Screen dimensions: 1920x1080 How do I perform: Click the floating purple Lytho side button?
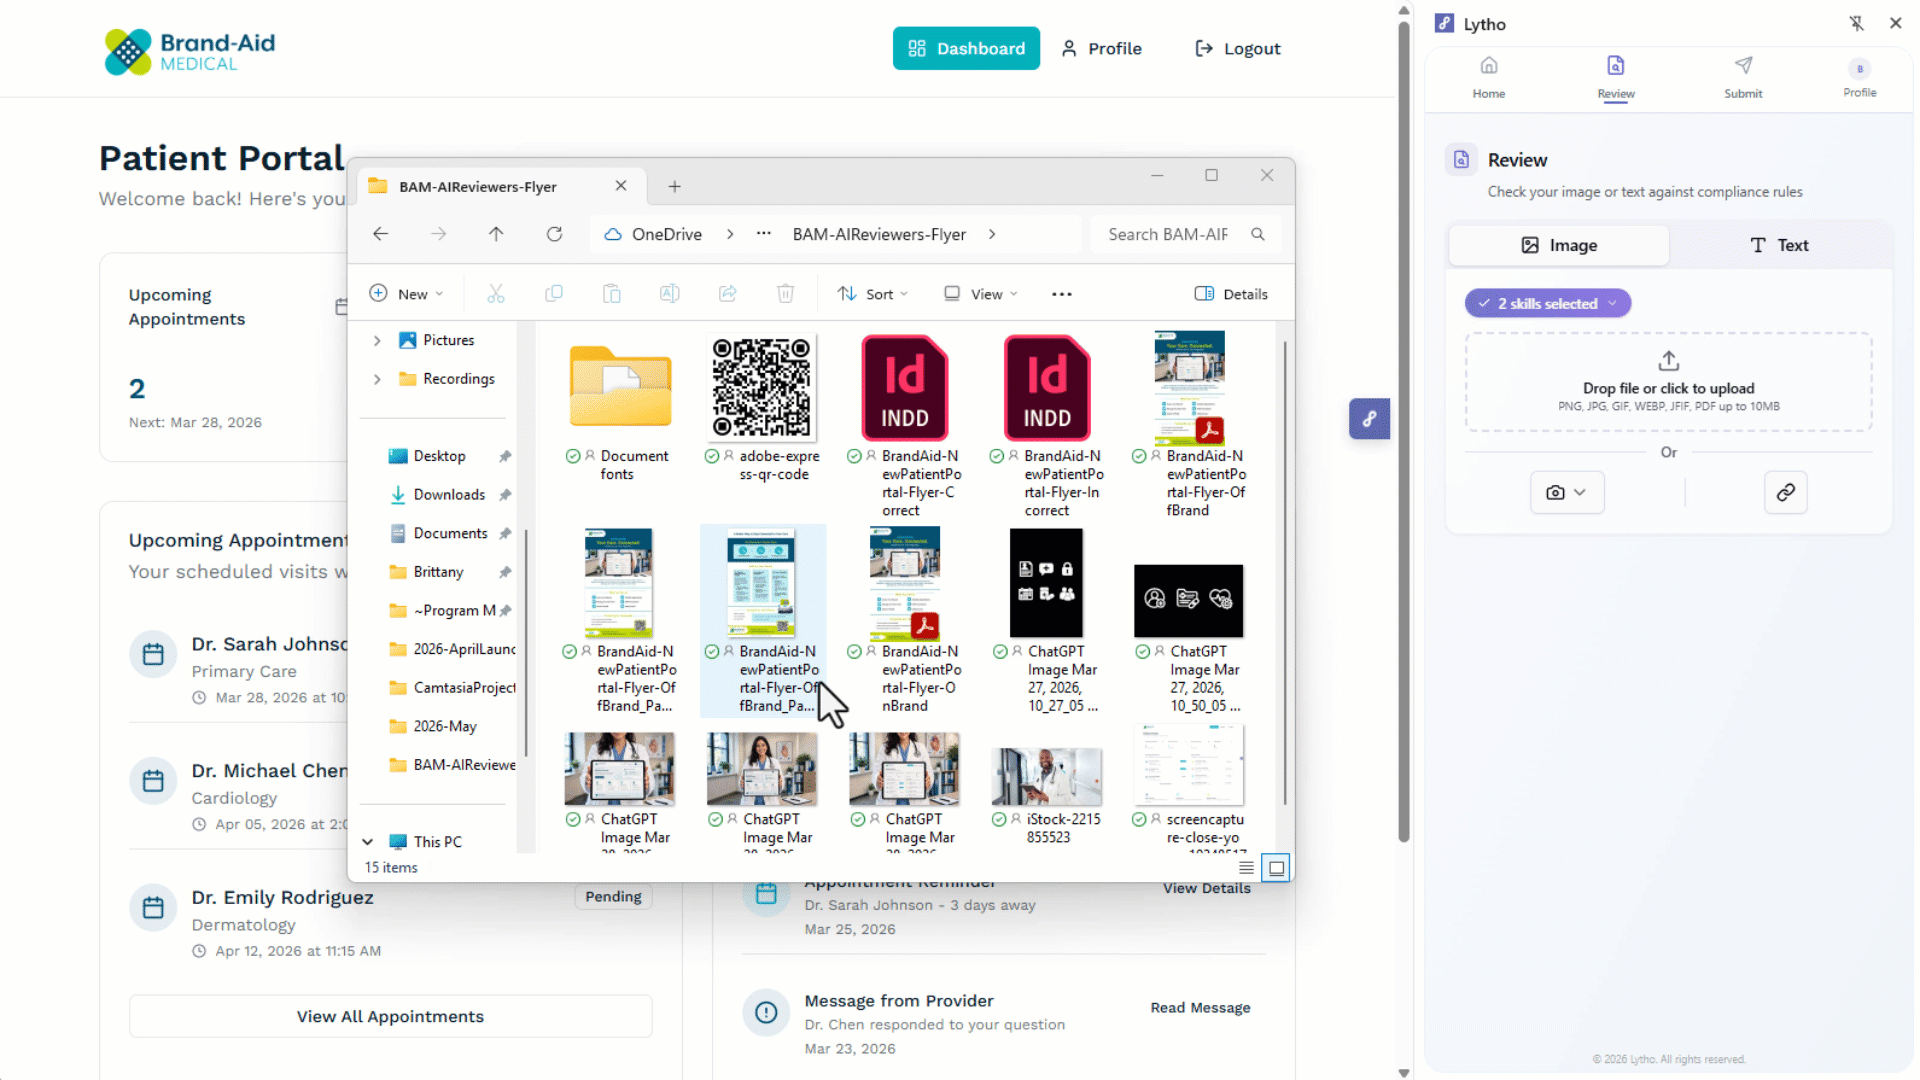[1369, 418]
